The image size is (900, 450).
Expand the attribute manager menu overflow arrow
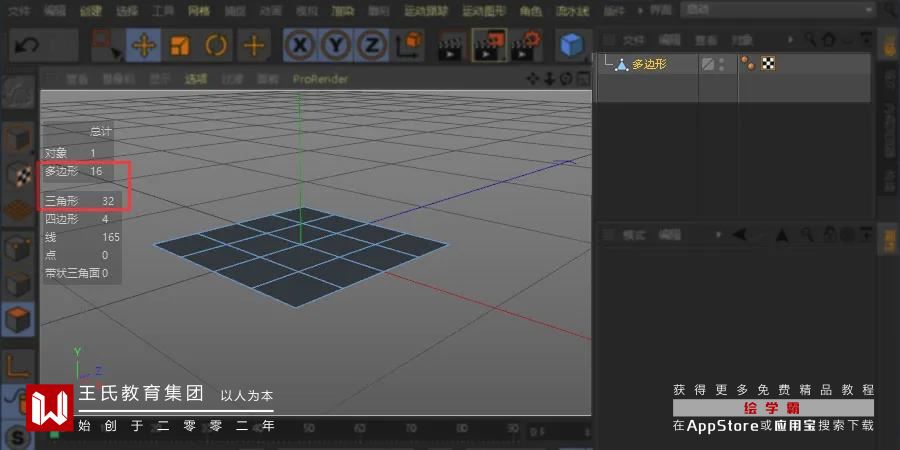coord(718,234)
